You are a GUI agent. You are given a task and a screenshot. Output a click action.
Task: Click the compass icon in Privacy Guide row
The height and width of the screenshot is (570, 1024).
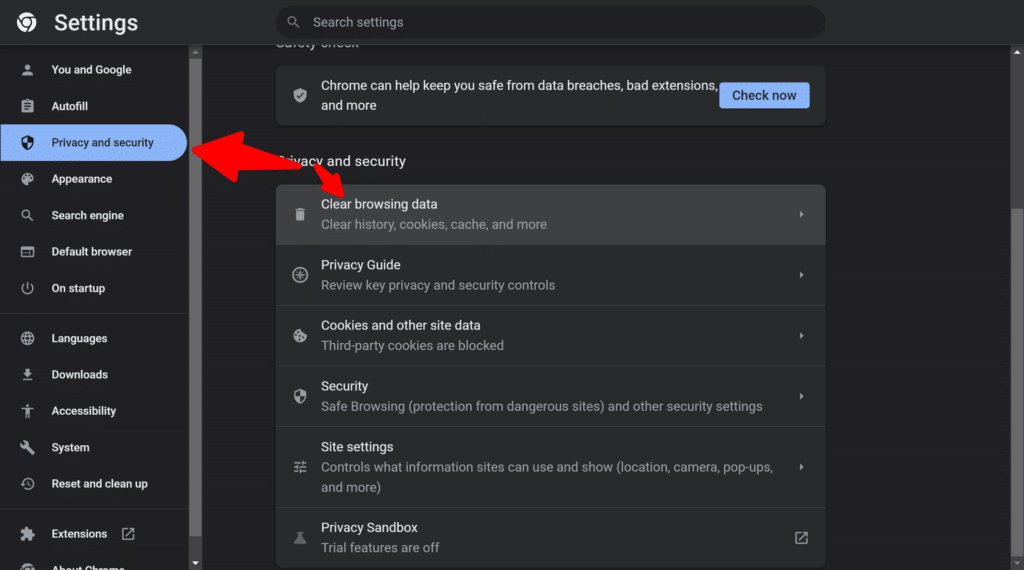pos(300,275)
